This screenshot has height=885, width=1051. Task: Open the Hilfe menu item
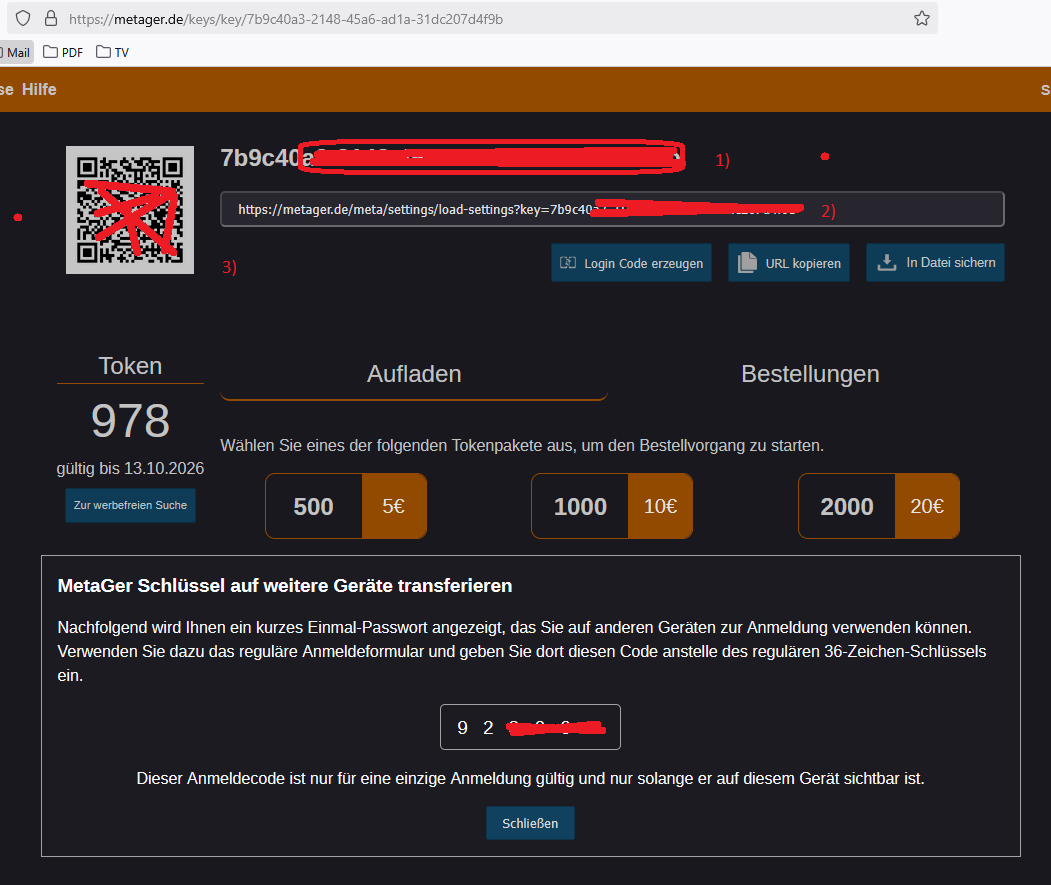(x=39, y=89)
